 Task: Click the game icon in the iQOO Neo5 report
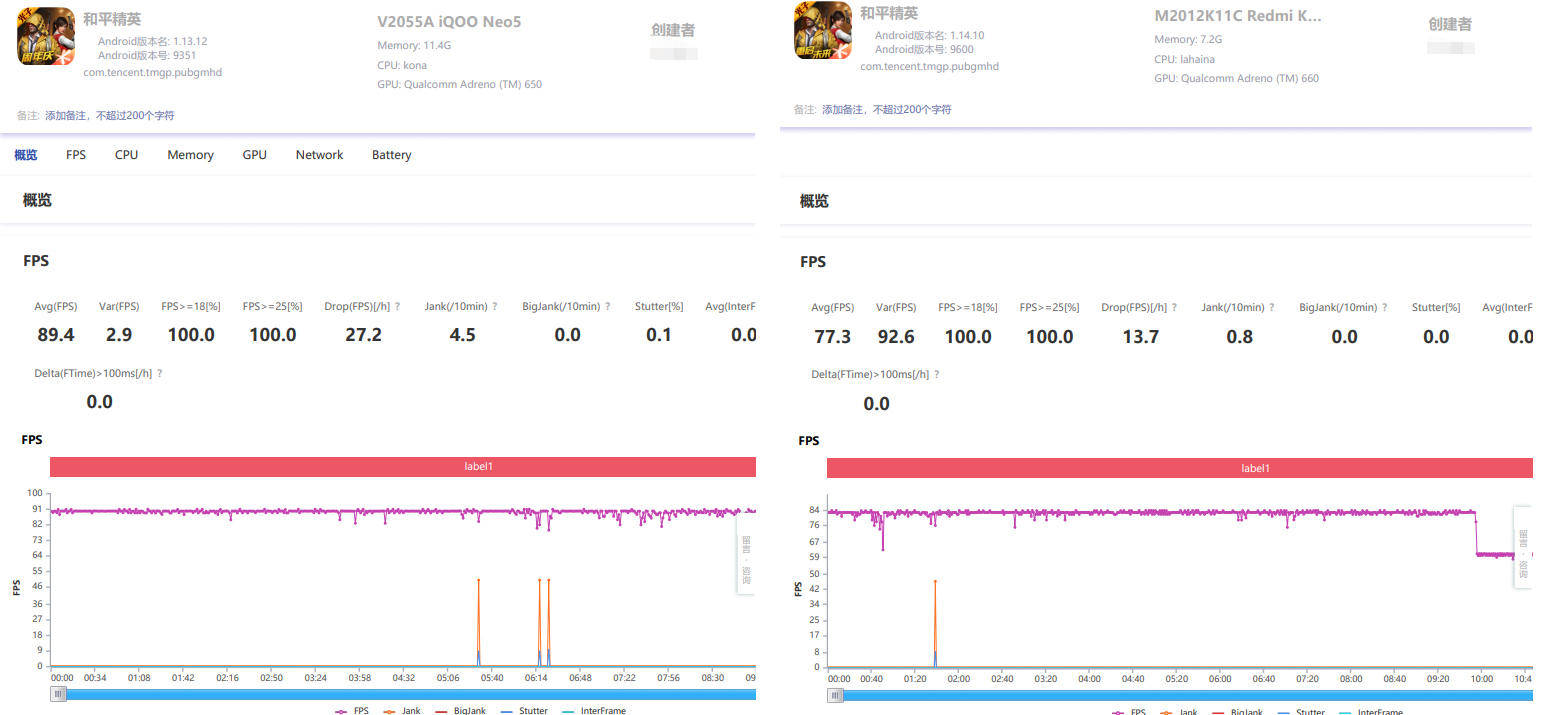pos(46,36)
